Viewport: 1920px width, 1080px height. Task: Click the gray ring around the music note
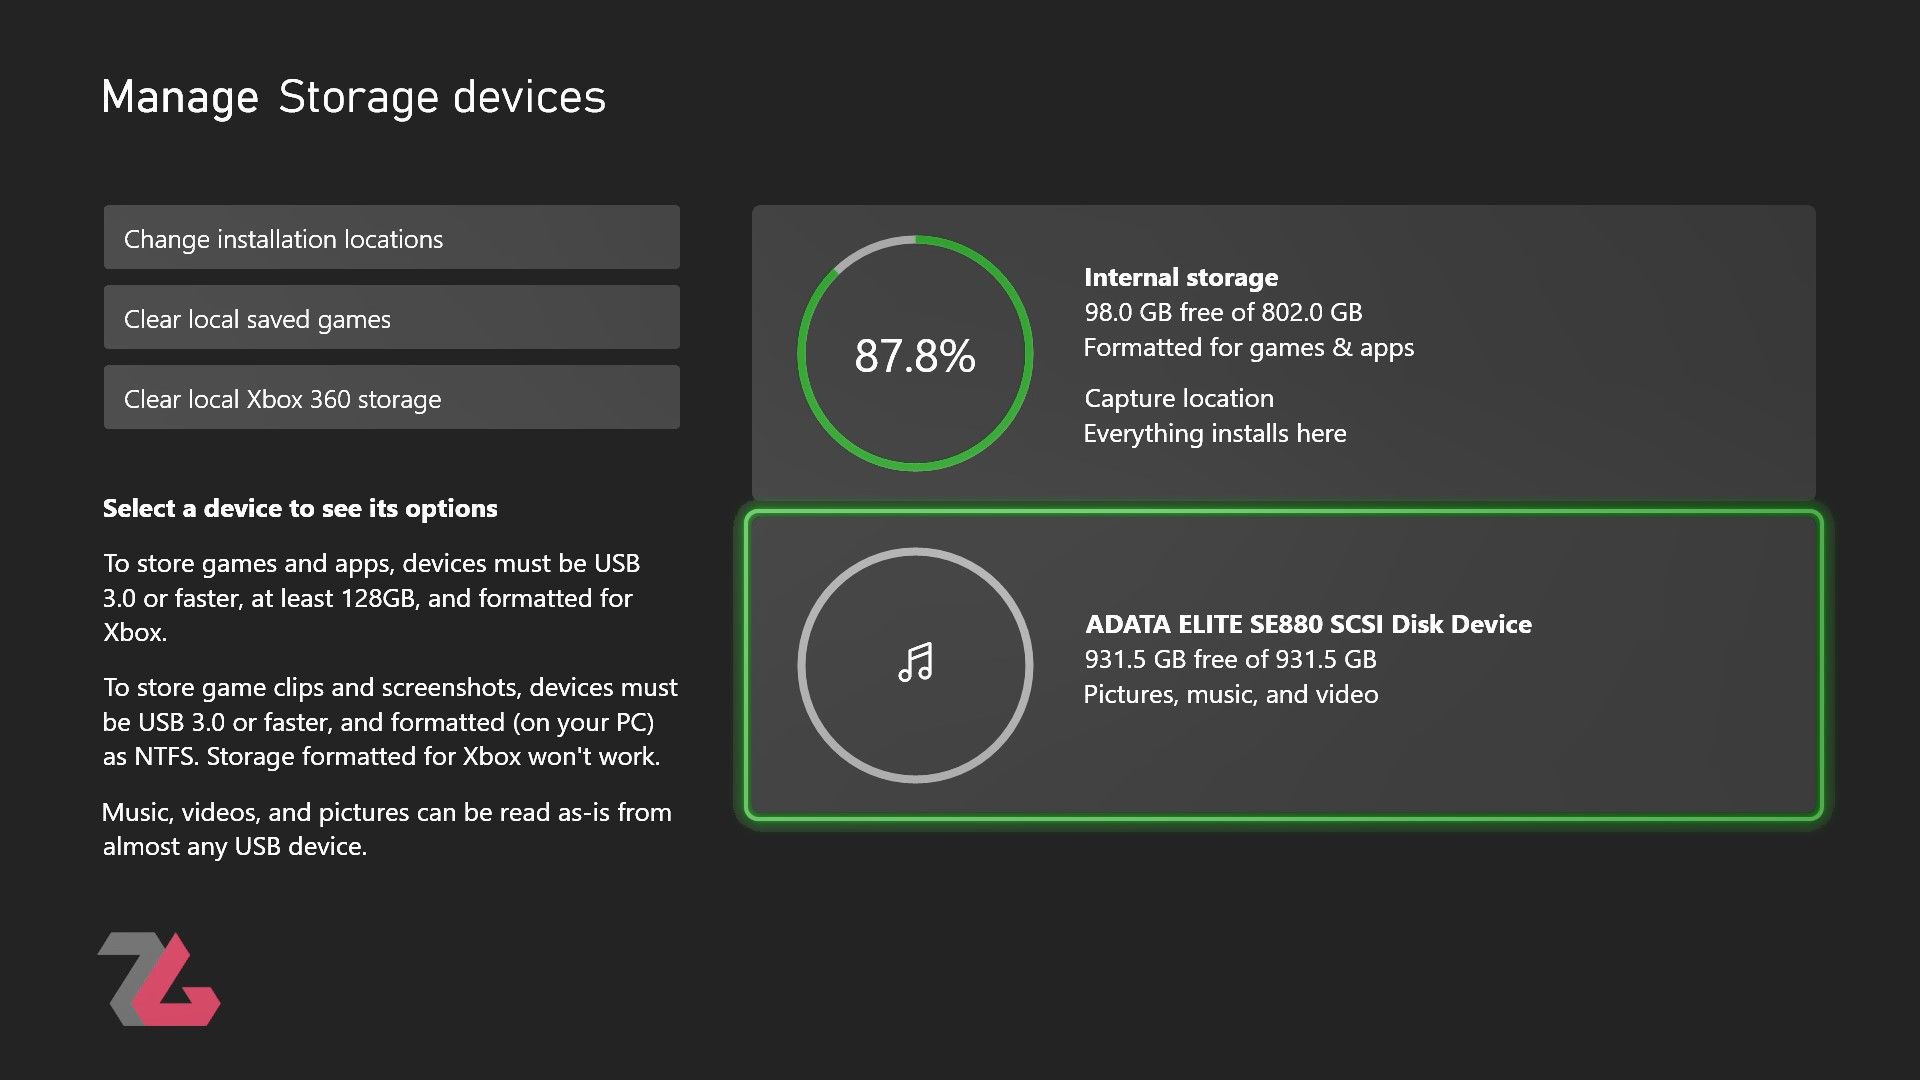(x=800, y=665)
